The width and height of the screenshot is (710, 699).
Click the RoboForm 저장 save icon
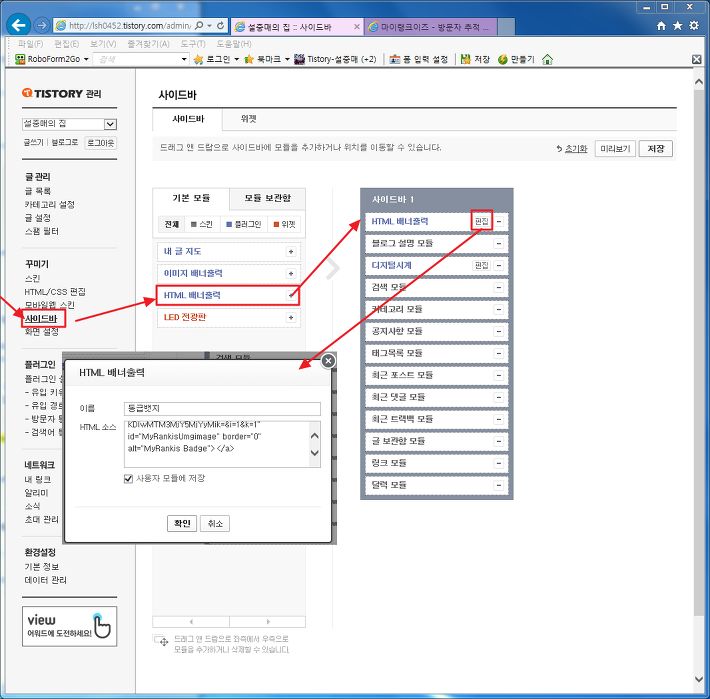pyautogui.click(x=475, y=59)
